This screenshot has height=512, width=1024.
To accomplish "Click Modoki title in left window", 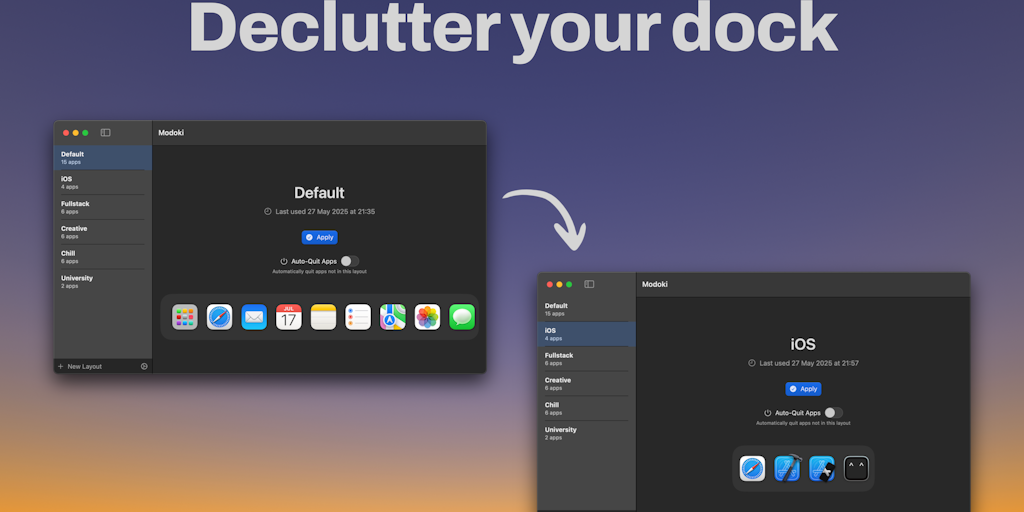I will (x=171, y=133).
